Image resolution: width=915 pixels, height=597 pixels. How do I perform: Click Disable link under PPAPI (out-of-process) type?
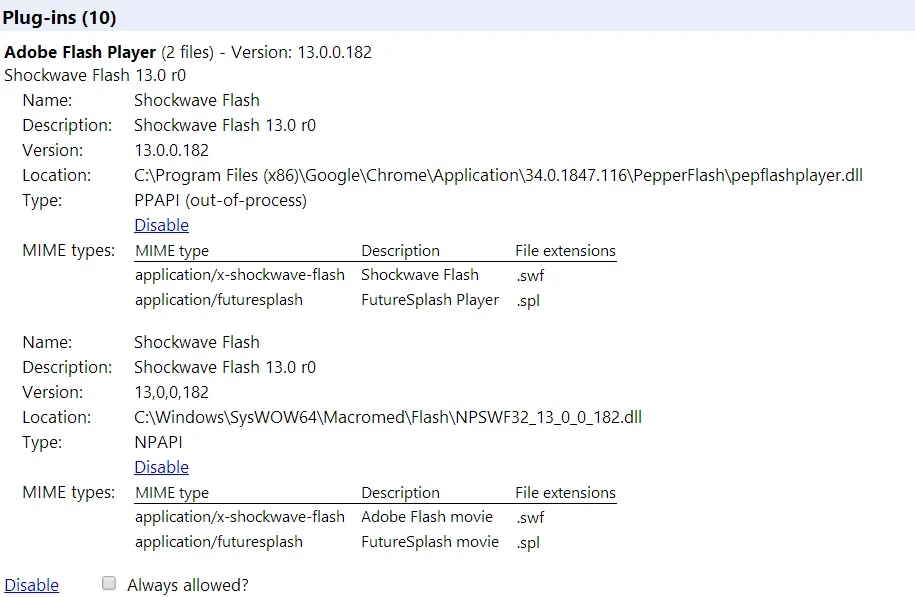(x=162, y=225)
